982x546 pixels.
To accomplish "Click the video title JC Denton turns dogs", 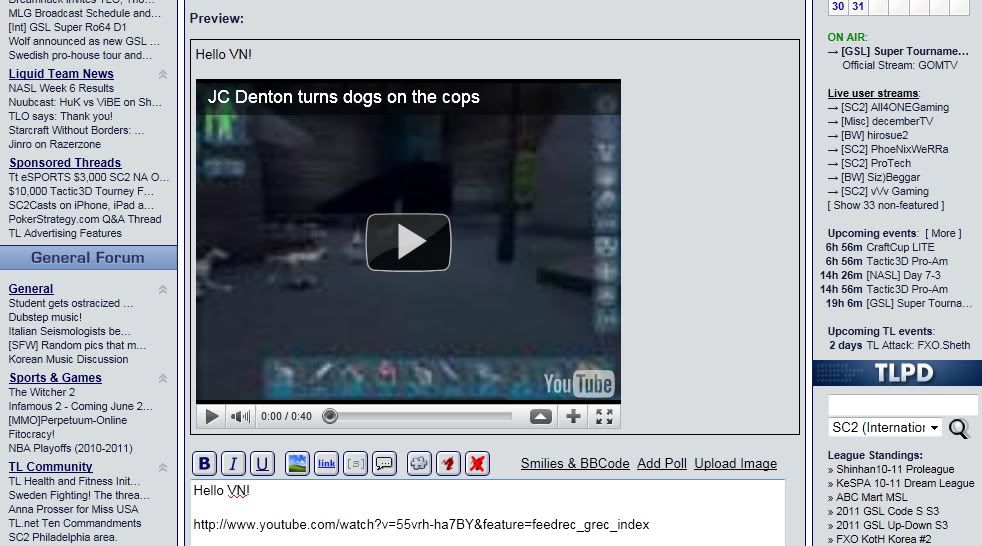I will point(344,97).
